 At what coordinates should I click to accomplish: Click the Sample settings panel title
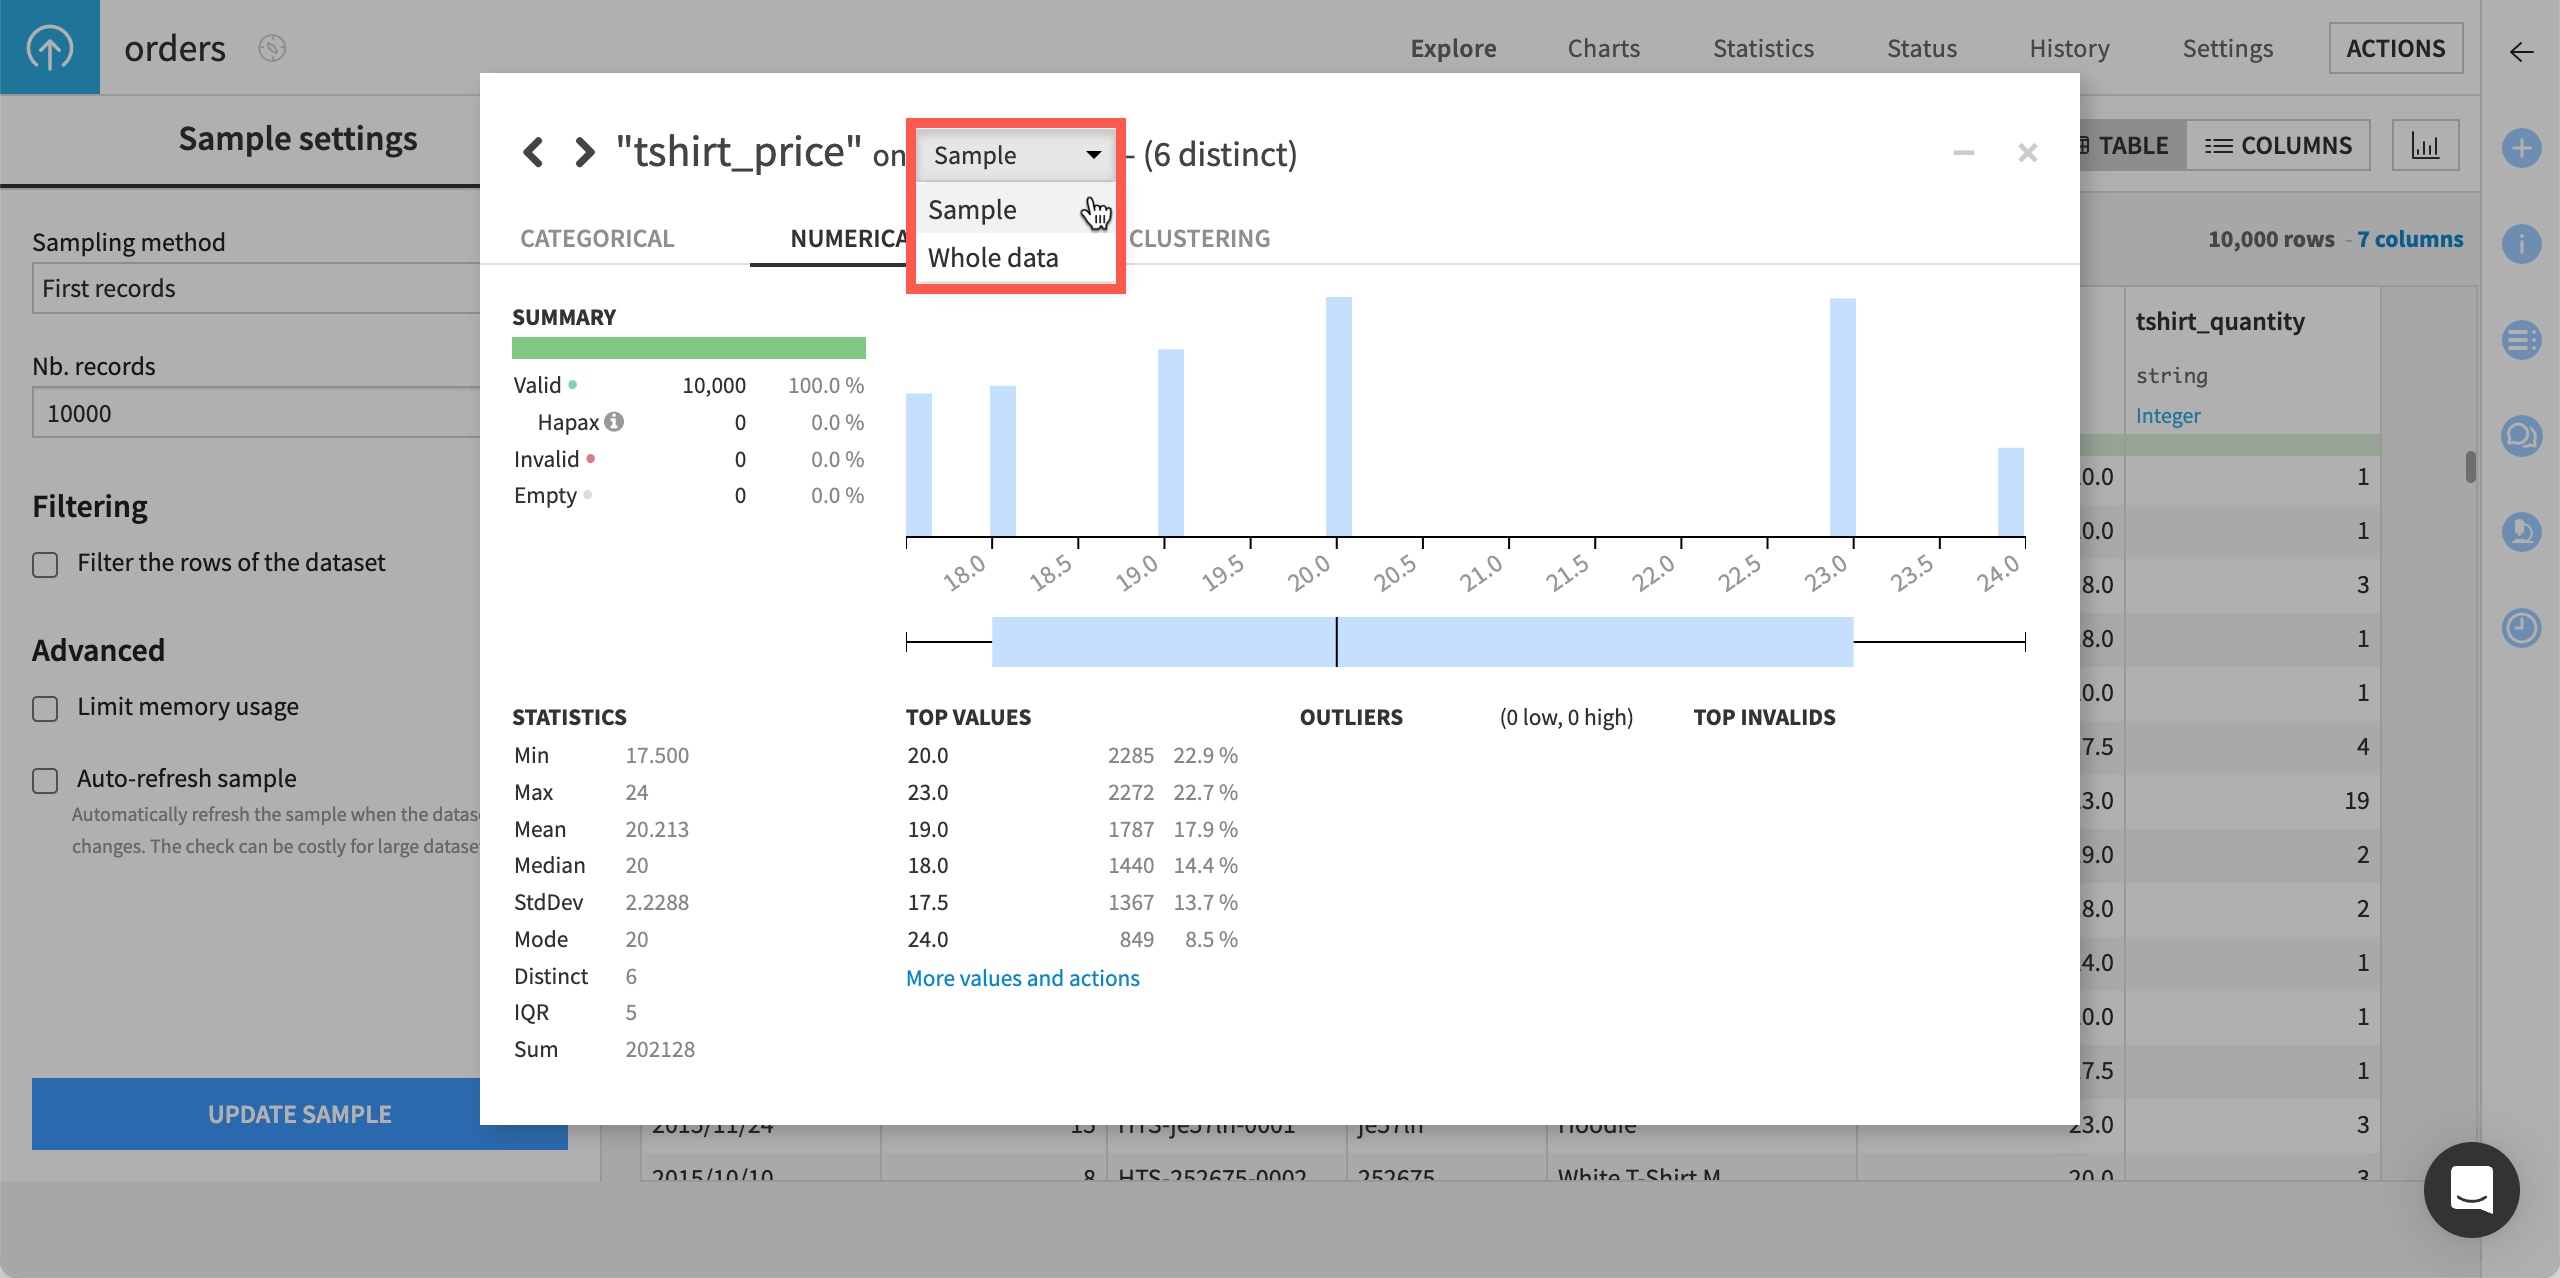click(298, 138)
